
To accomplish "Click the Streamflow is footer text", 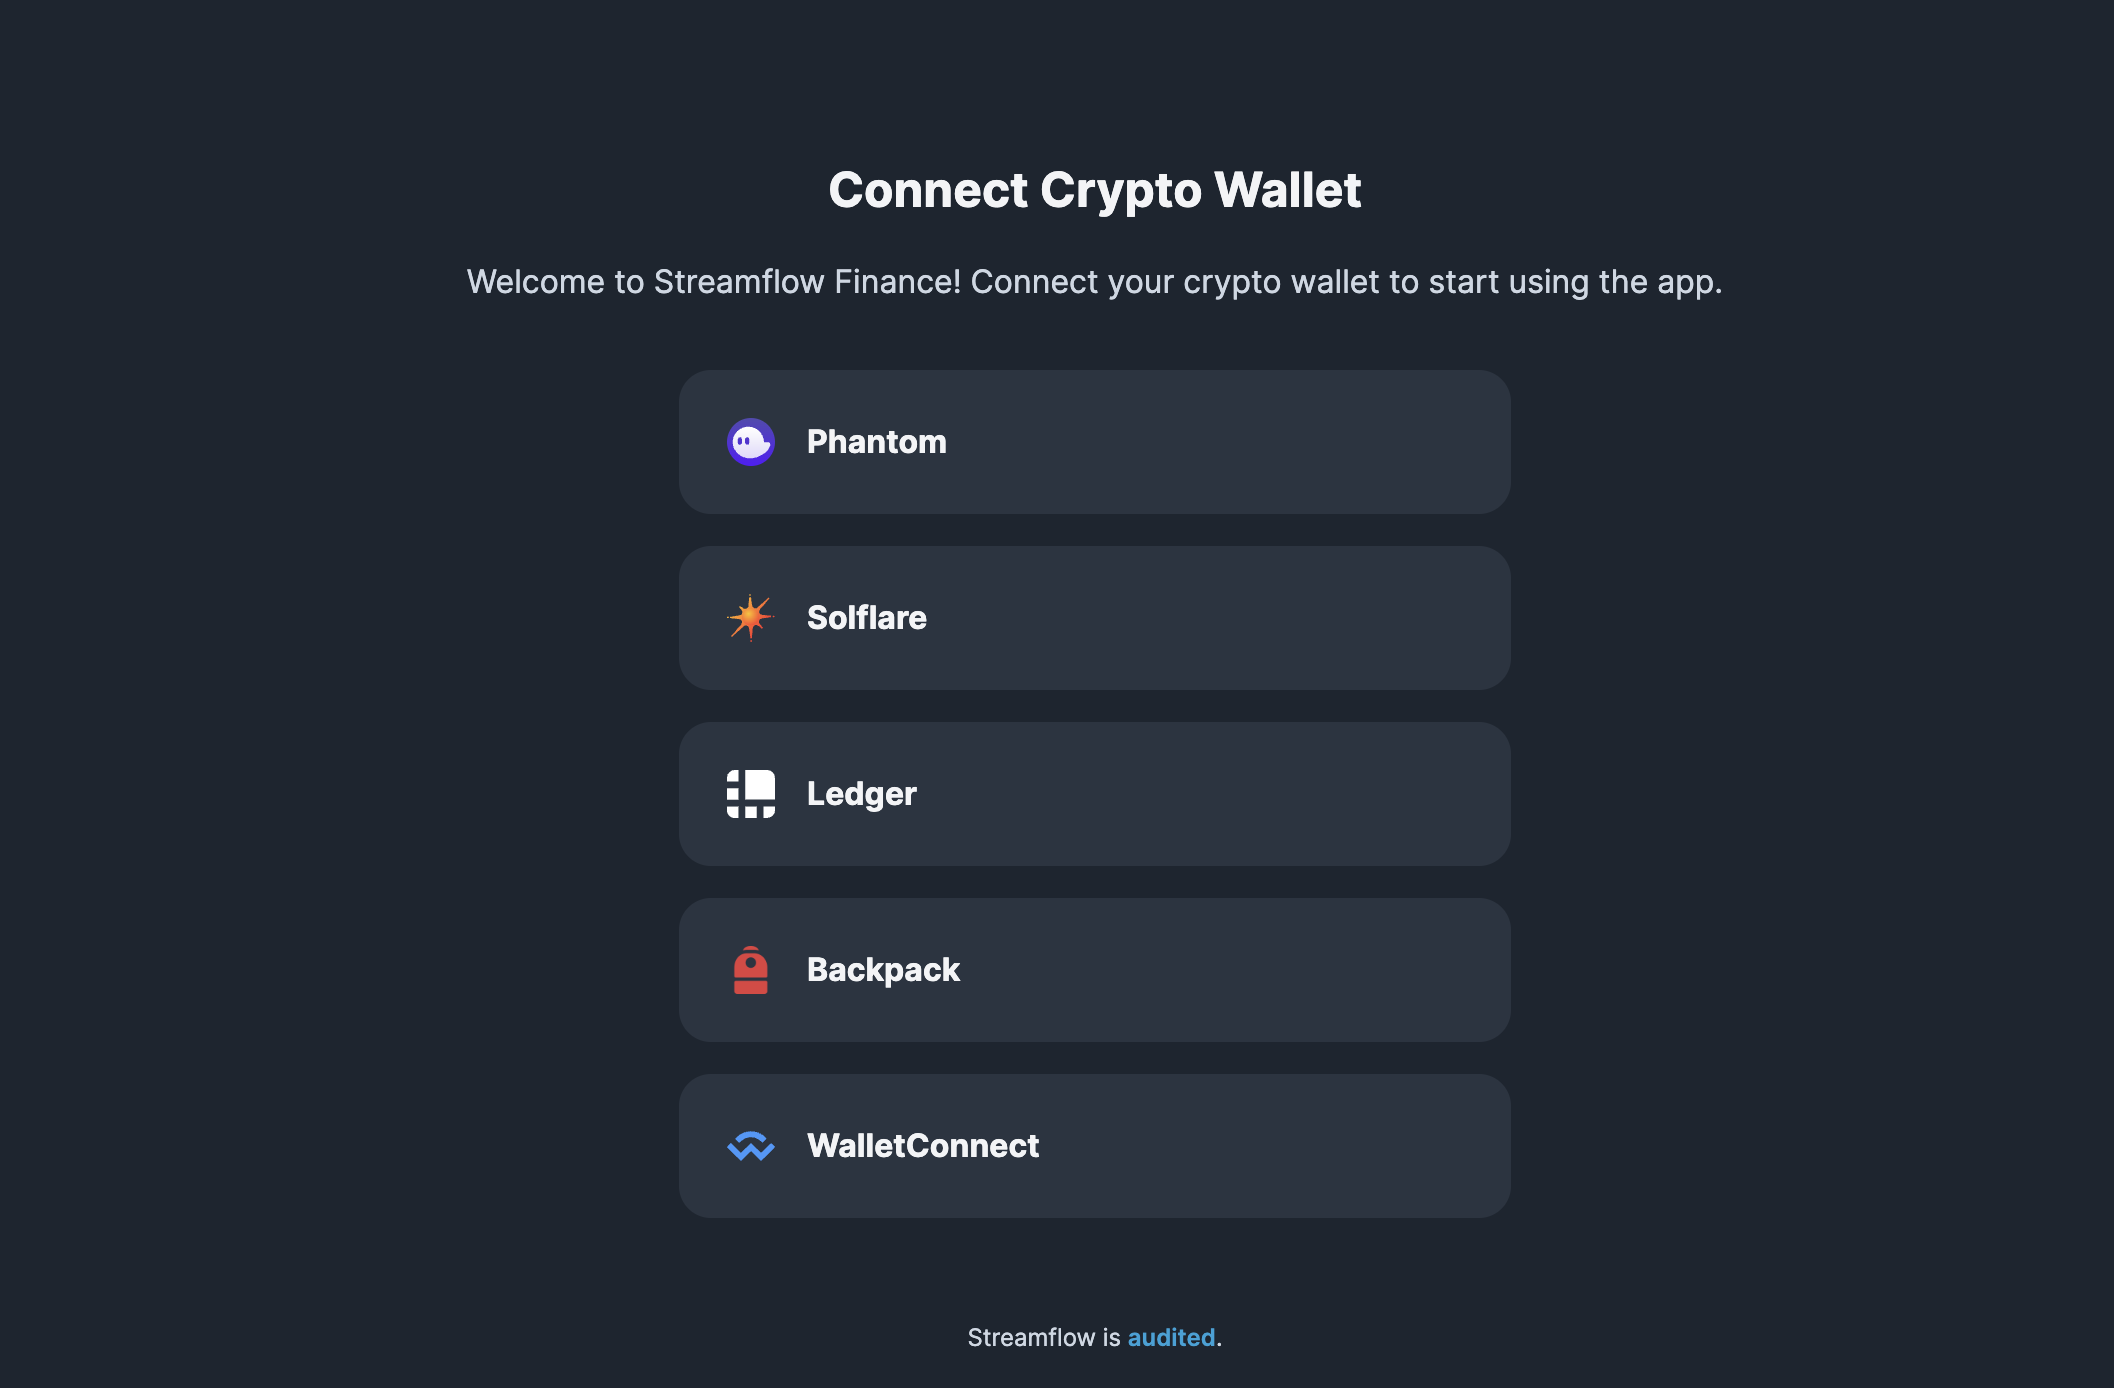I will [1044, 1337].
